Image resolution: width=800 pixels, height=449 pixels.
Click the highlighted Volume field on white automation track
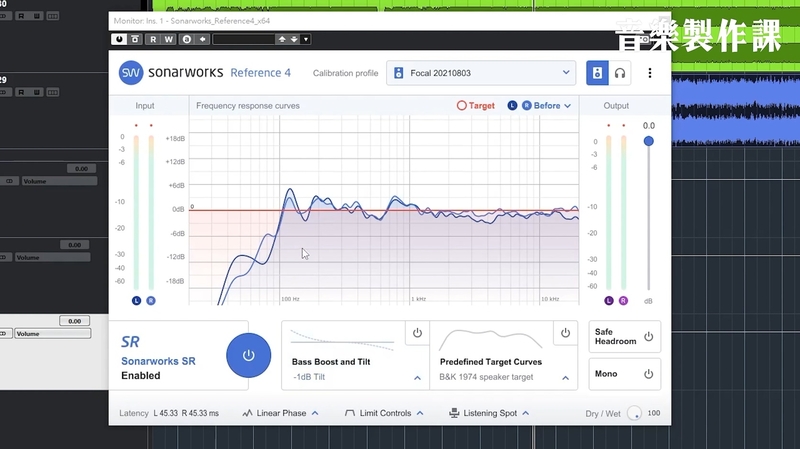click(53, 334)
